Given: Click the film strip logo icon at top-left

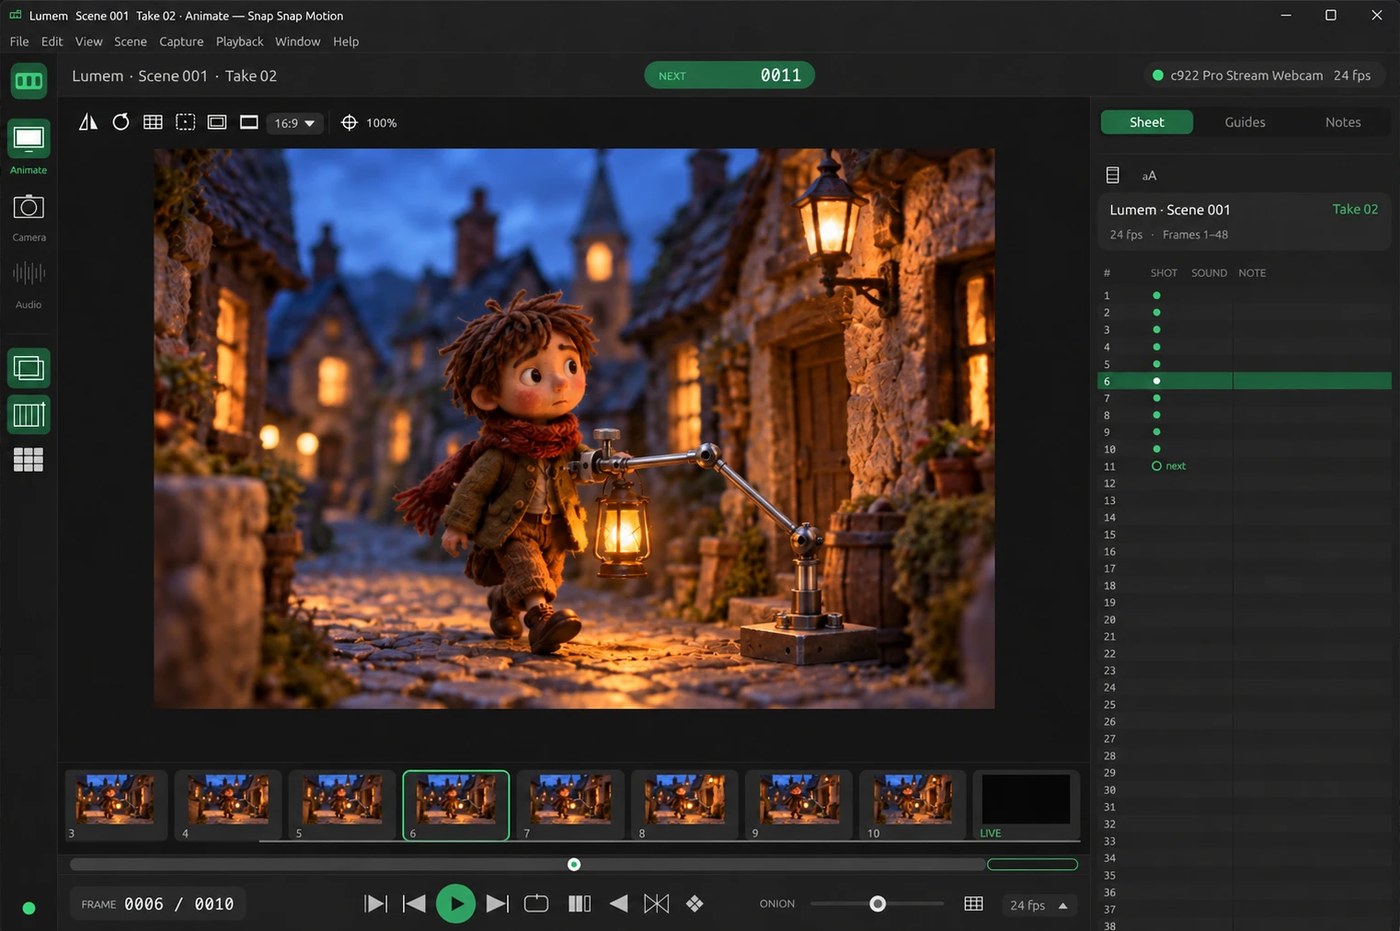Looking at the screenshot, I should (x=29, y=81).
